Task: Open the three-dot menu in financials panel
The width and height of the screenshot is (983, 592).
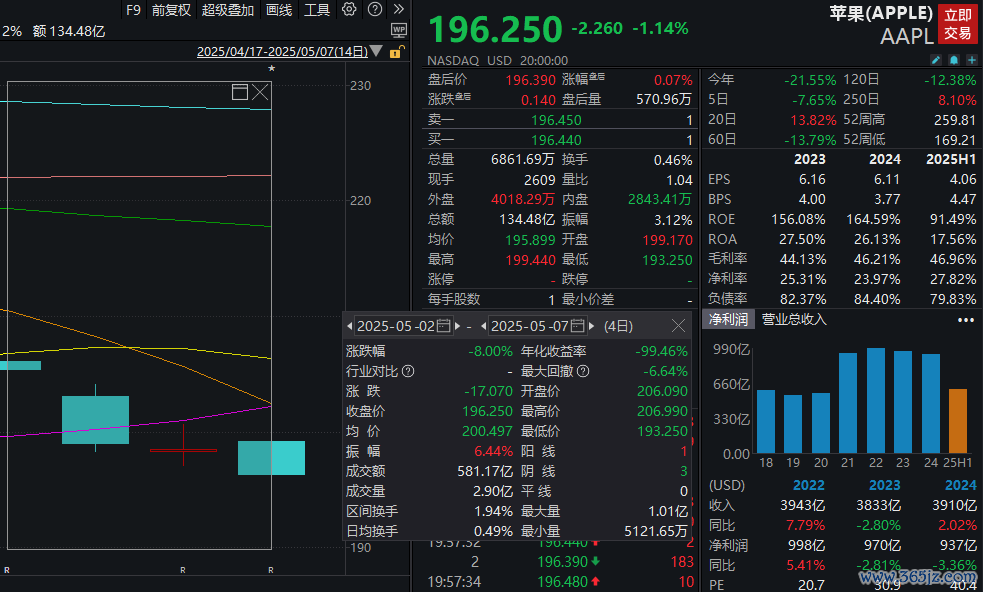Action: click(965, 320)
